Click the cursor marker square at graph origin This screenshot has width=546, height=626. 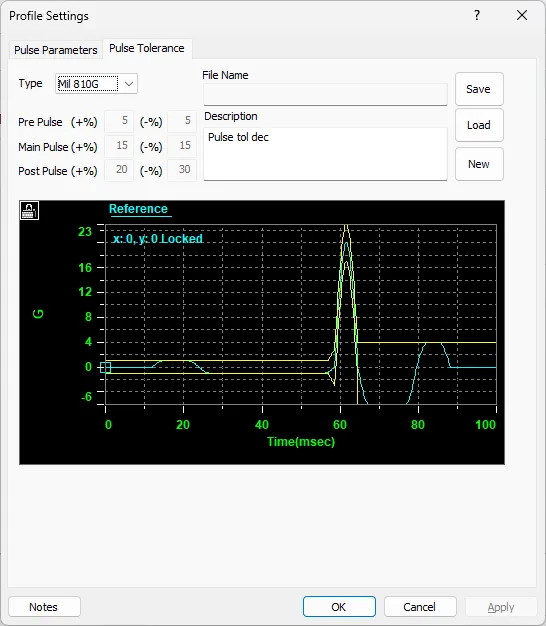click(x=105, y=367)
